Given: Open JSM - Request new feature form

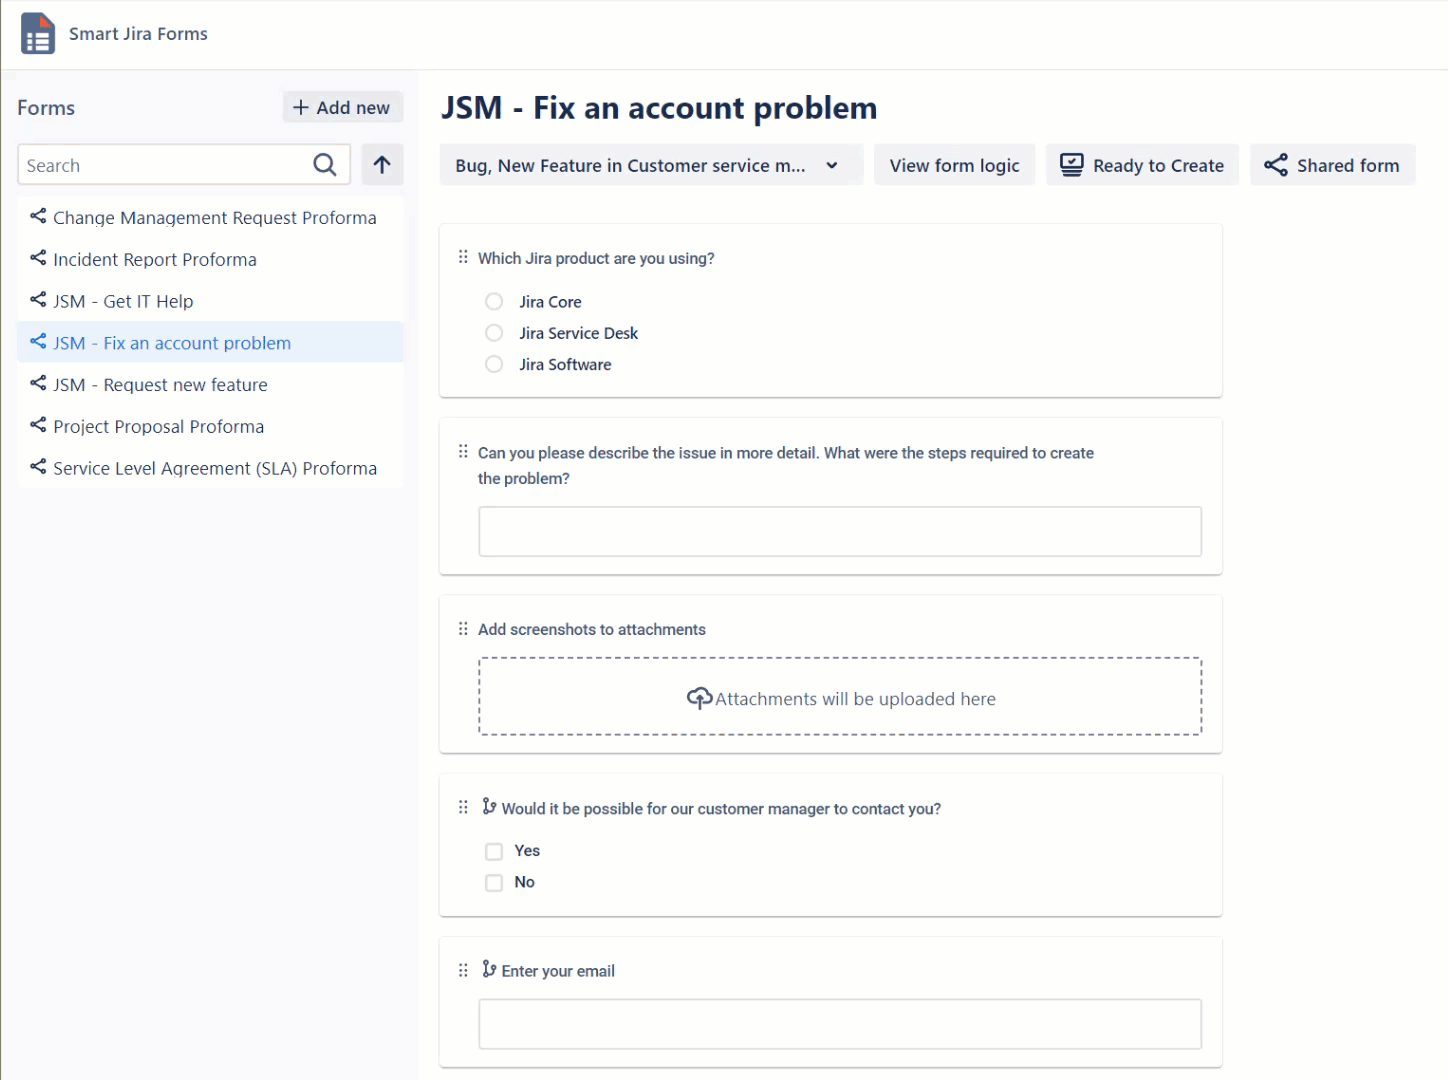Looking at the screenshot, I should coord(210,384).
